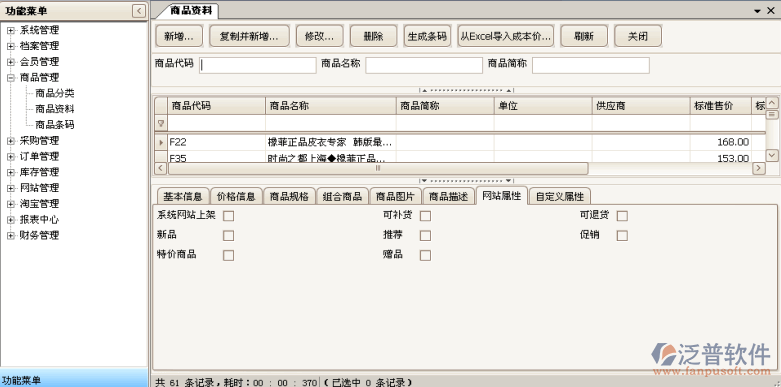Click the row indicator arrow beside F22
This screenshot has width=781, height=387.
161,142
